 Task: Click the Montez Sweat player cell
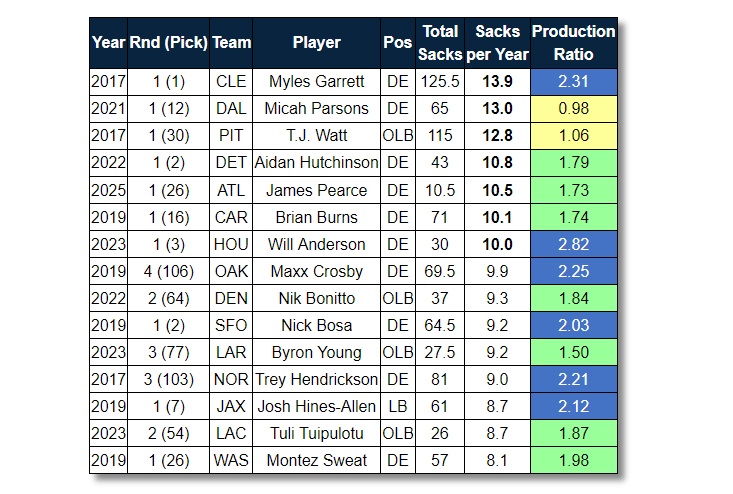click(x=317, y=460)
